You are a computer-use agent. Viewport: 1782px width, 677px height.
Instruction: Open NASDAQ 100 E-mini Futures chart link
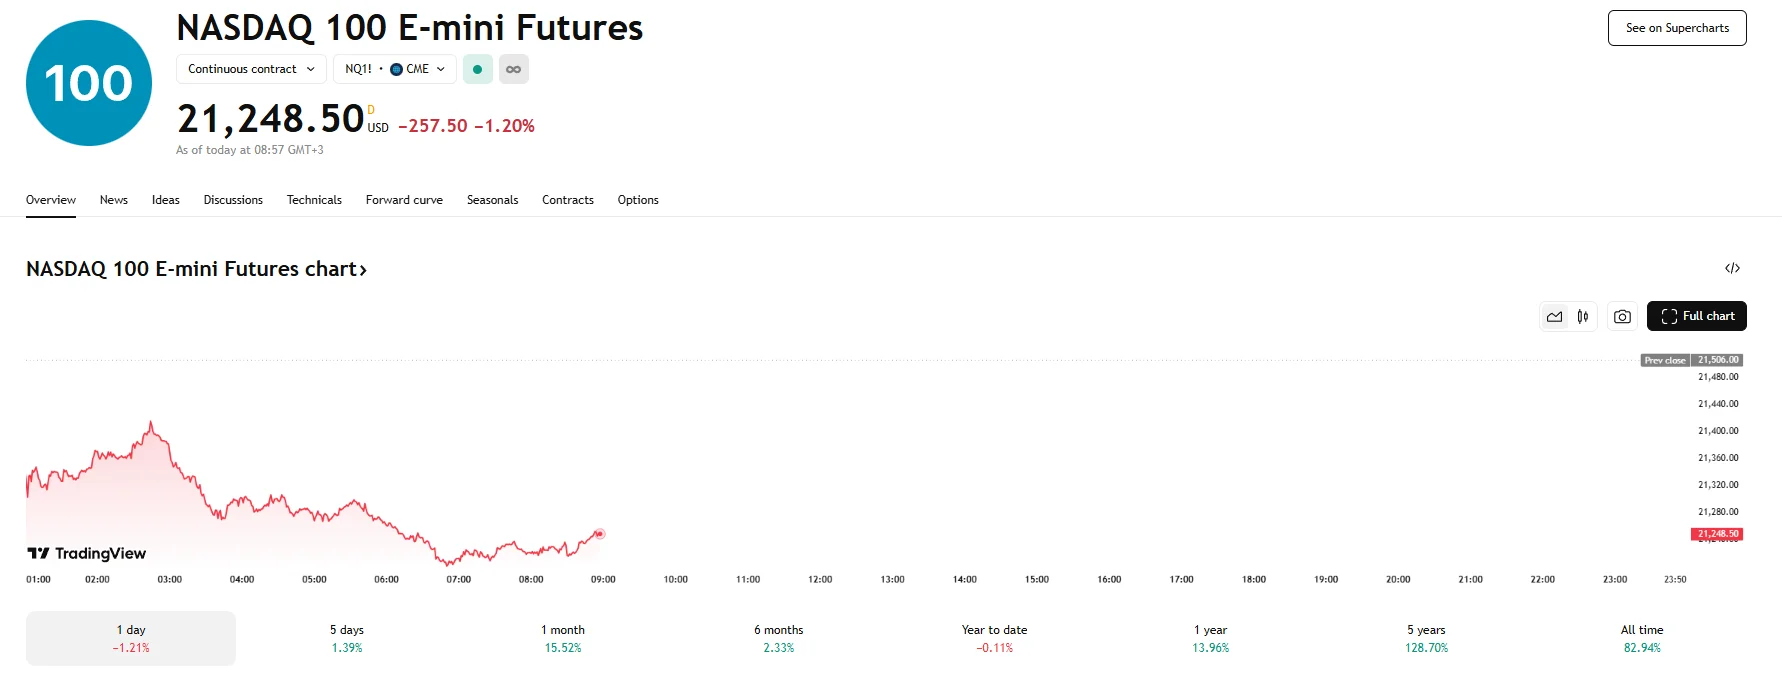(x=195, y=268)
